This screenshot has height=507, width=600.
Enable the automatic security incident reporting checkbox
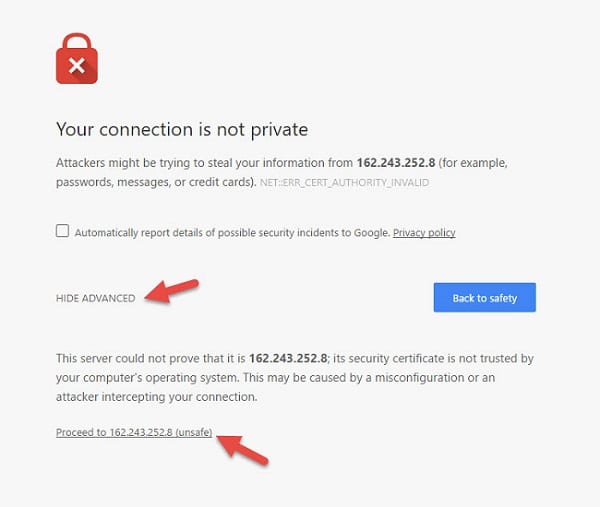[62, 231]
